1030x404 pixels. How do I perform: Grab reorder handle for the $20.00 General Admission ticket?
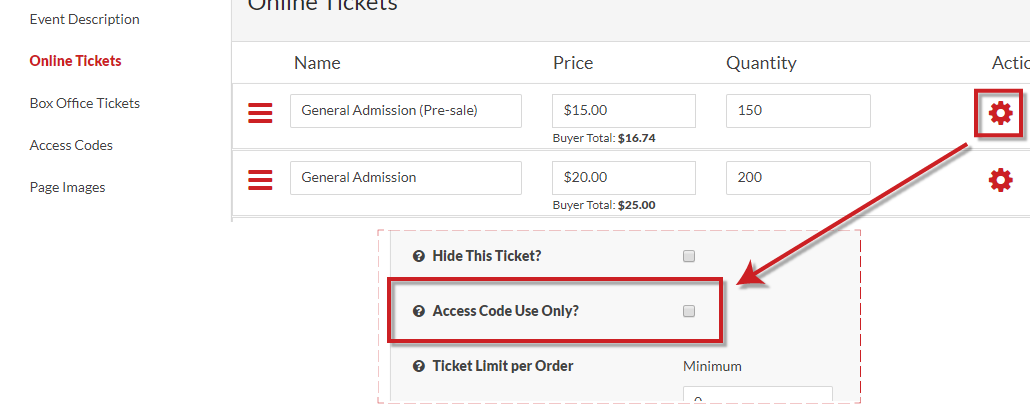click(260, 180)
